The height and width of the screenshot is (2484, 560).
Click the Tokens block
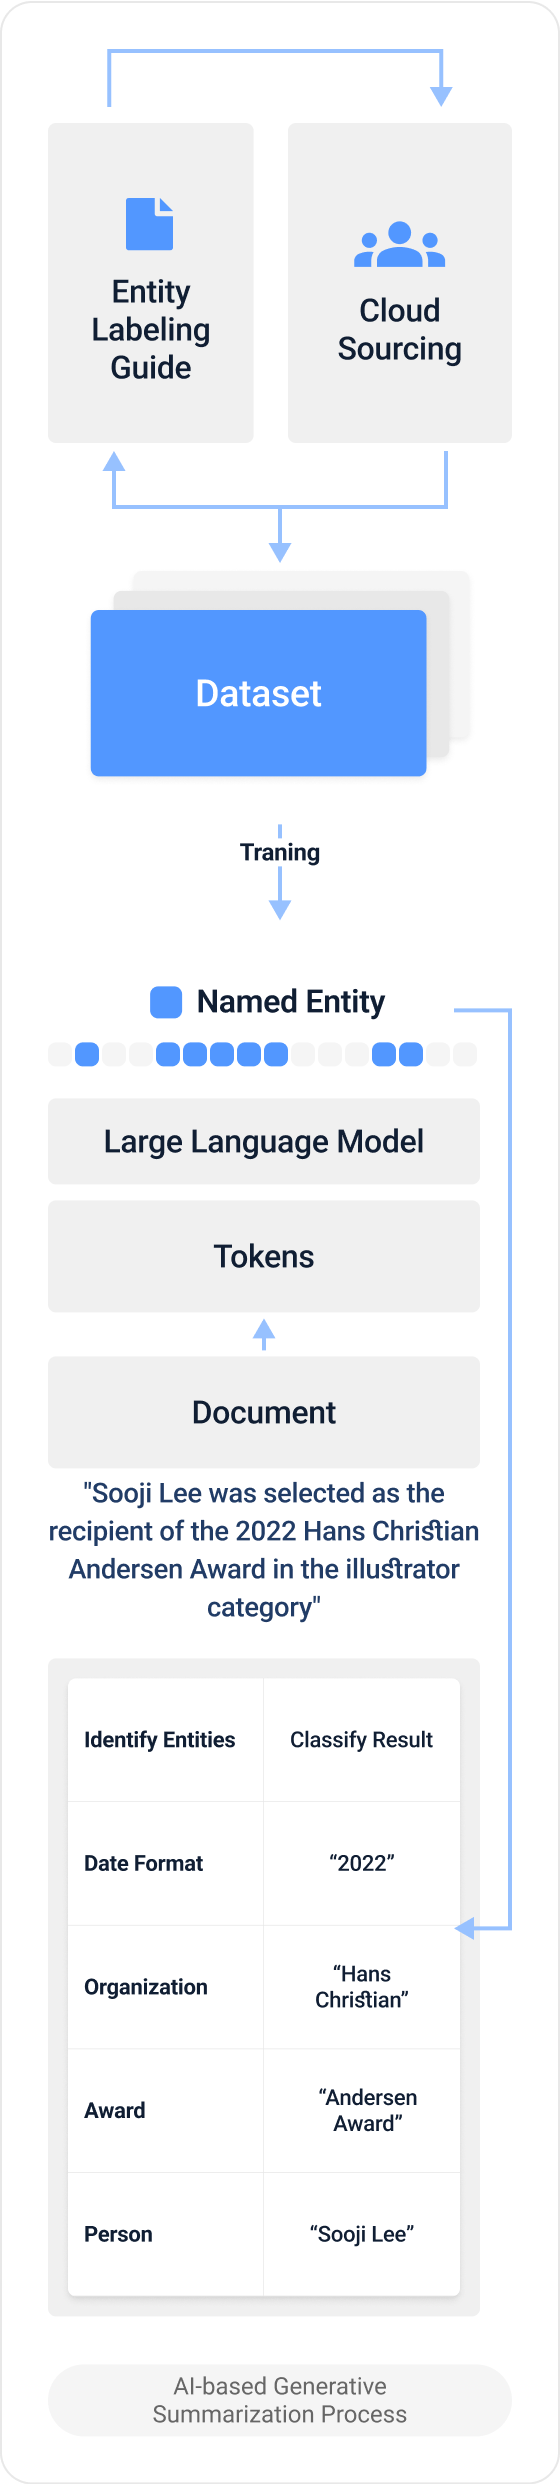[x=264, y=1256]
